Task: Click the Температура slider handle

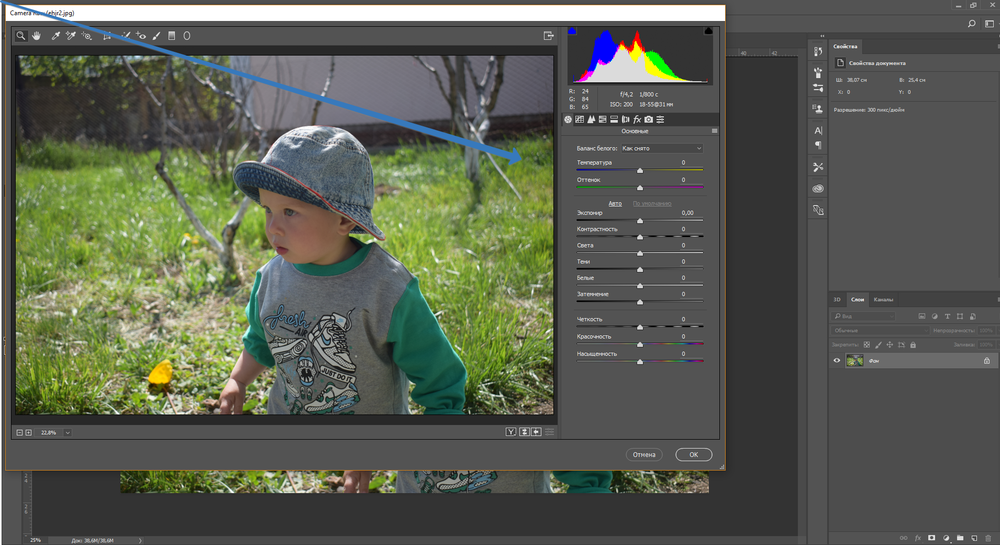Action: [x=640, y=171]
